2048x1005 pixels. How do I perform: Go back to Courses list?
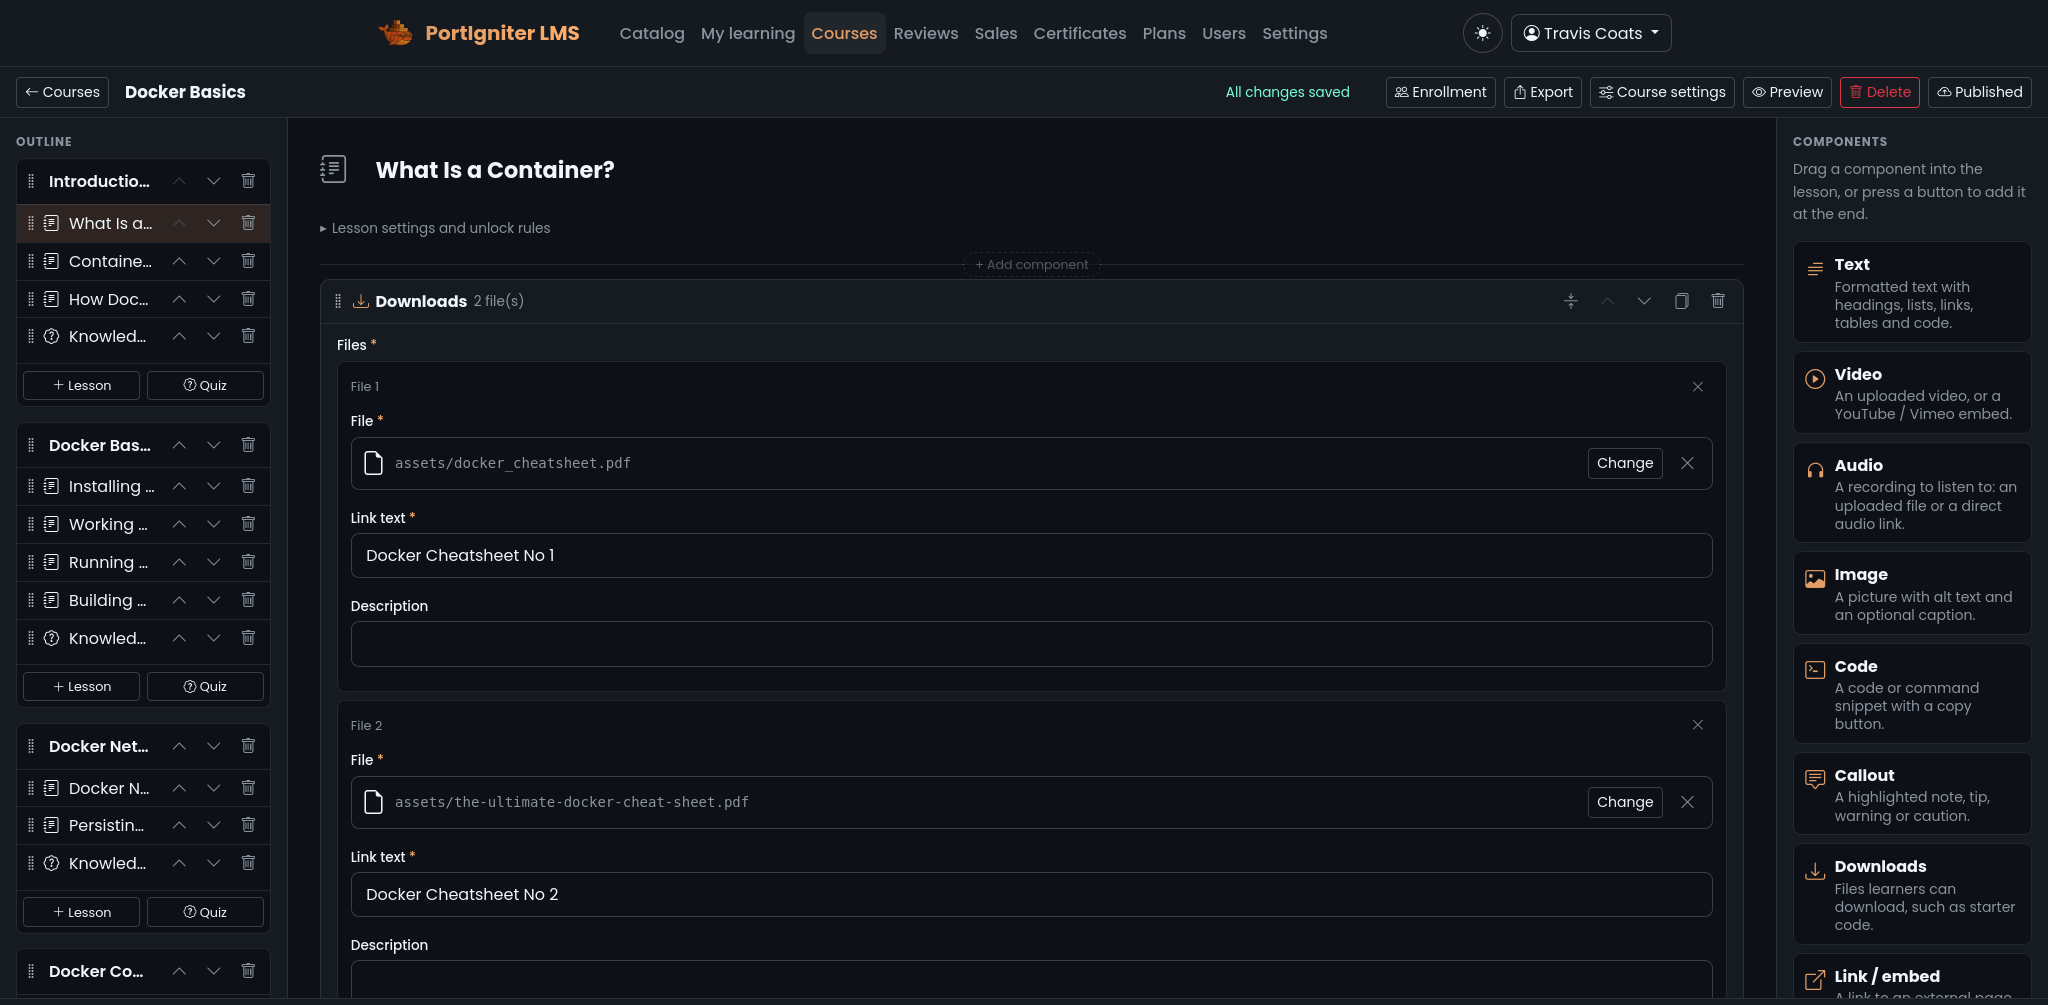coord(62,92)
